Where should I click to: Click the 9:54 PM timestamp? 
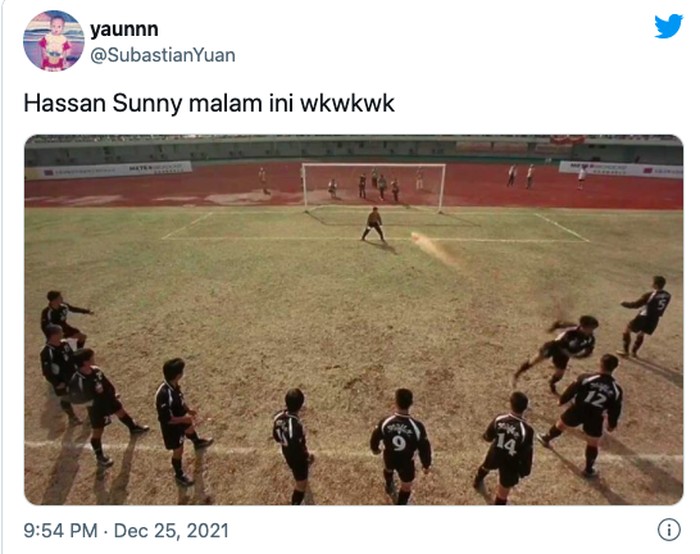pos(60,531)
